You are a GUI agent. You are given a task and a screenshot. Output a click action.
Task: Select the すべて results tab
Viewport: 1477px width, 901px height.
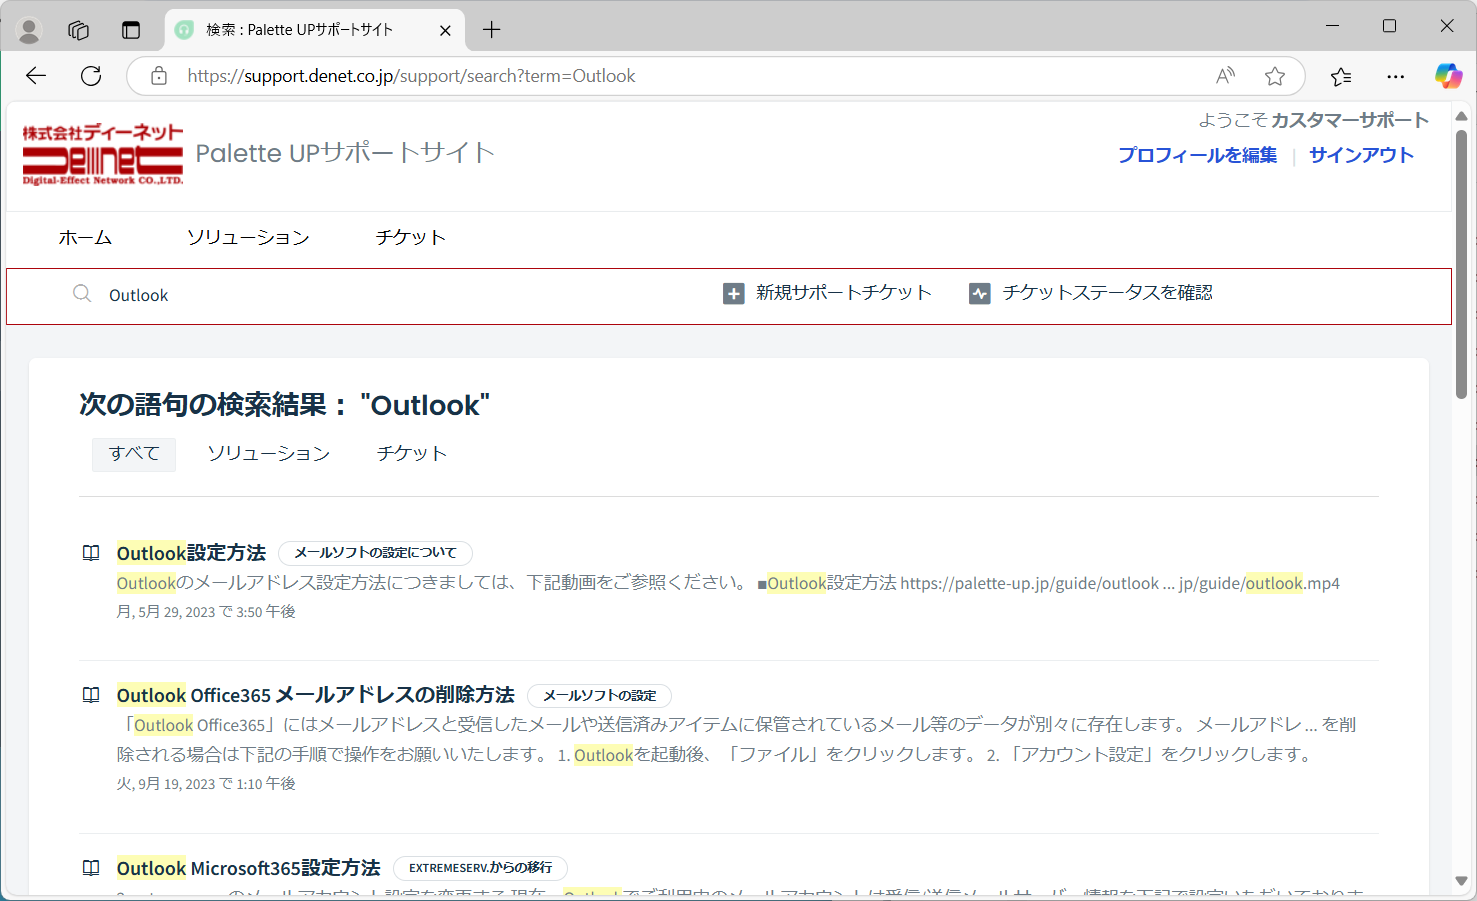click(x=134, y=454)
